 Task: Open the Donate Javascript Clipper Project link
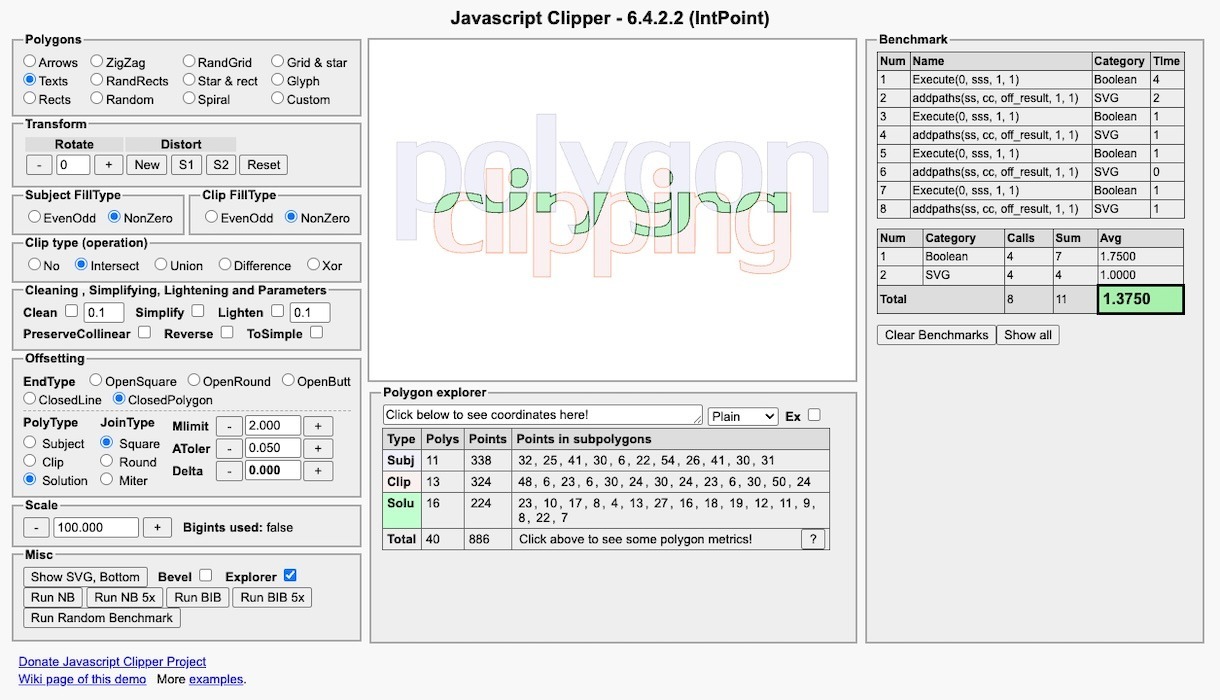[x=112, y=661]
